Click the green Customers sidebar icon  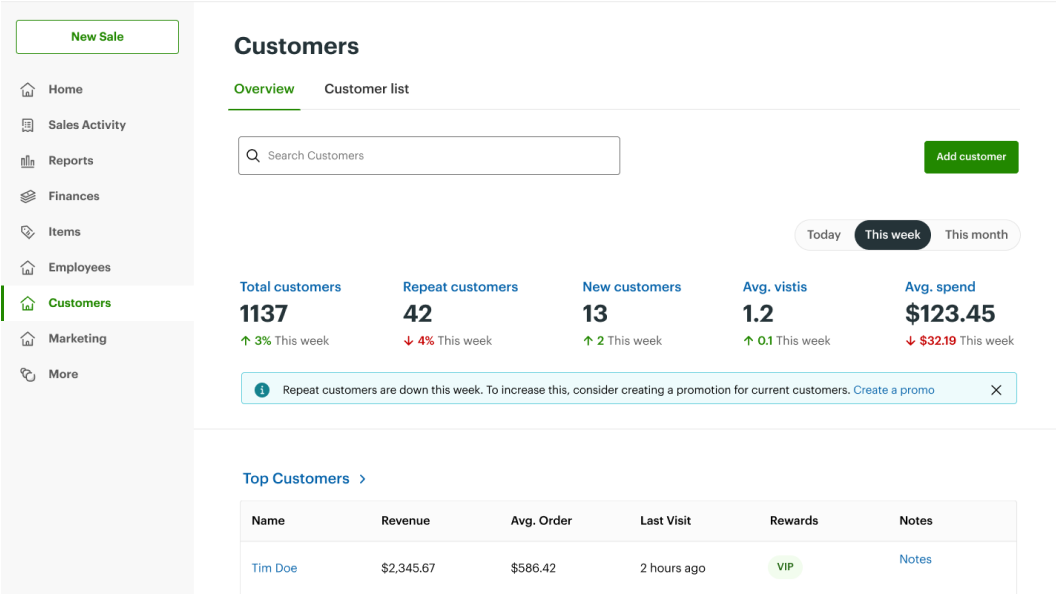click(x=28, y=303)
